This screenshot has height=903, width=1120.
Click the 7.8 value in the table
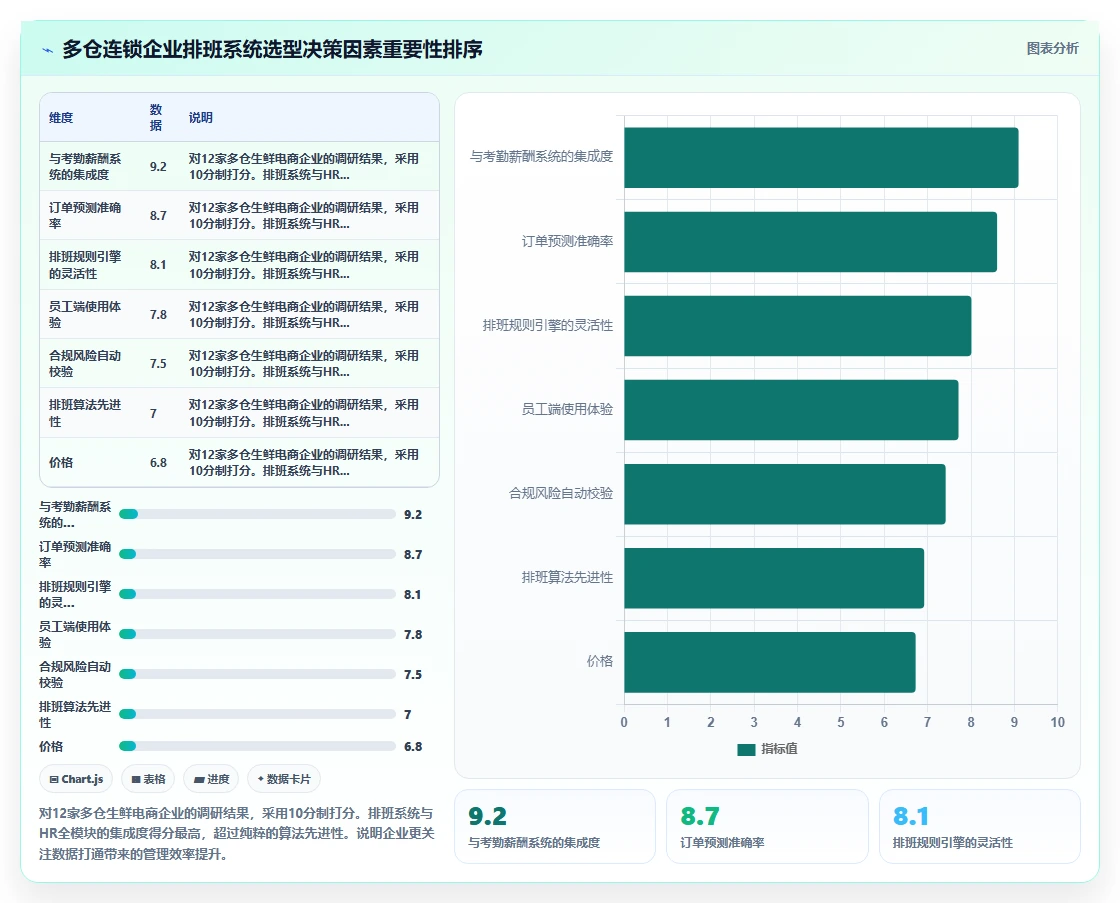[158, 315]
